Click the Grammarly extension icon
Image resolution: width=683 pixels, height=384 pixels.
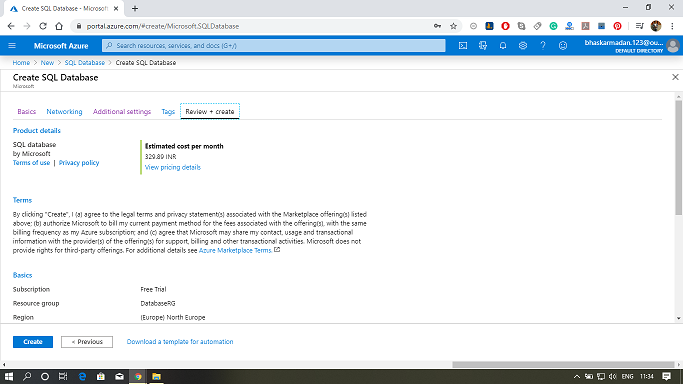point(553,26)
